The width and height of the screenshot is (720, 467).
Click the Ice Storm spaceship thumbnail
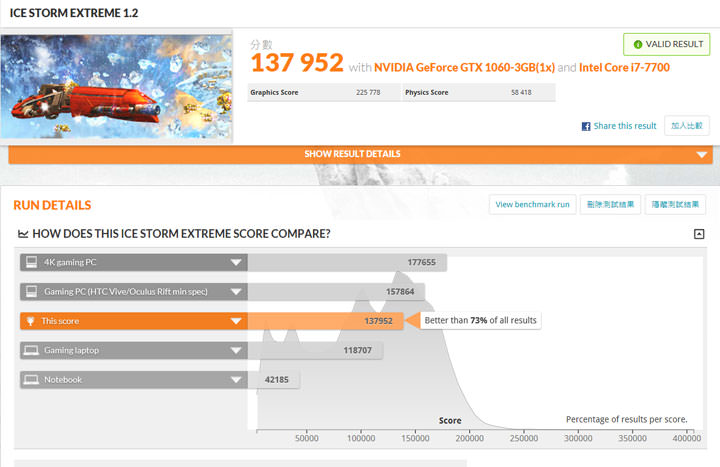(116, 88)
